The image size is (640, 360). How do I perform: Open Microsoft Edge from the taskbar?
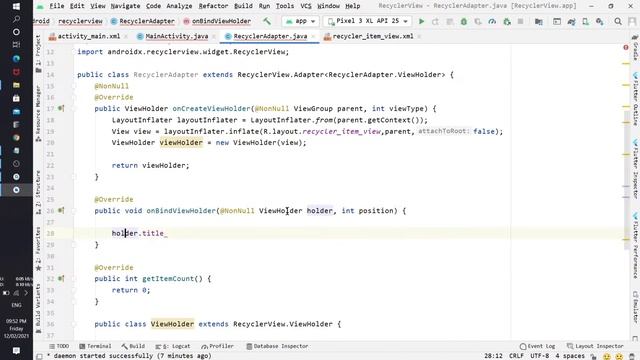[x=16, y=58]
